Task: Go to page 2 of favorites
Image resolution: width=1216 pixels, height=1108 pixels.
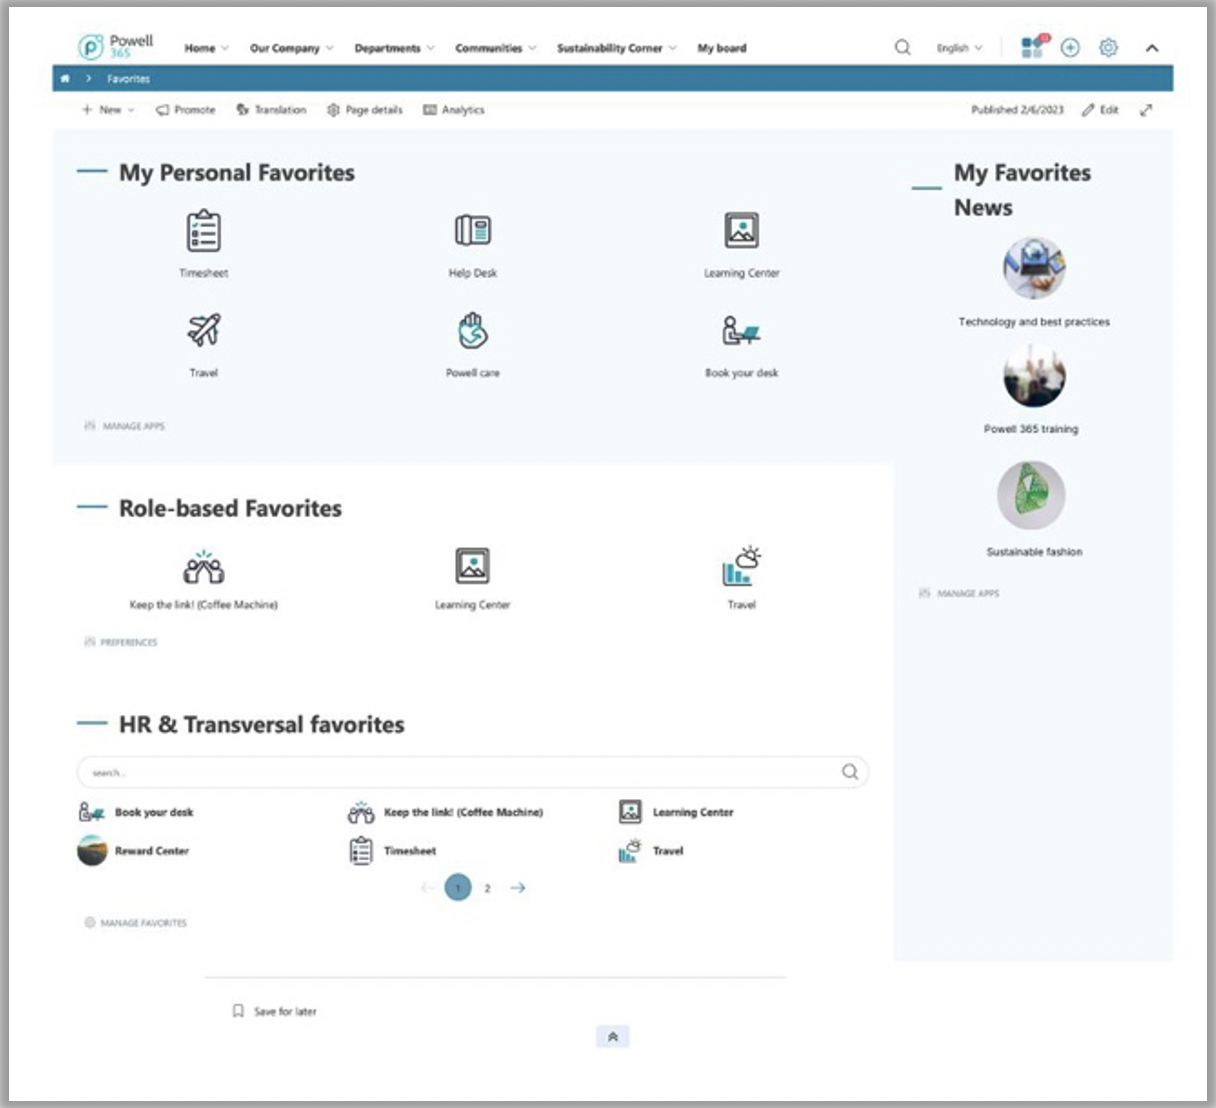Action: tap(487, 886)
